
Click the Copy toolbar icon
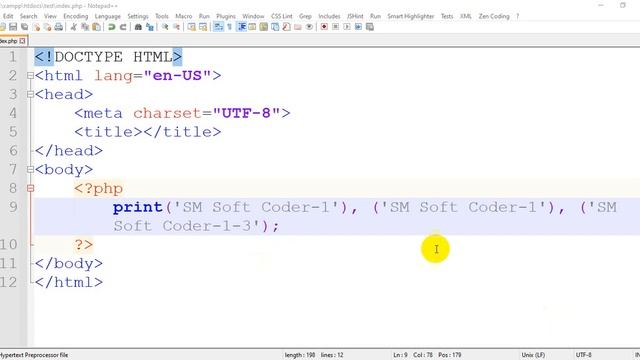85,27
